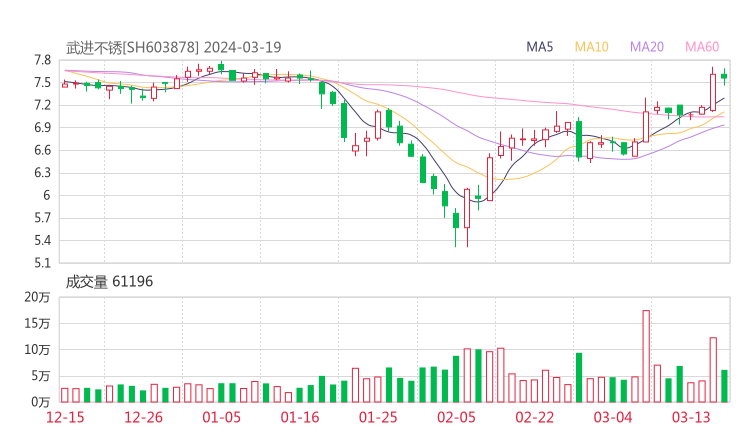
Task: Click the last green candlestick near 7.6
Action: tap(724, 76)
